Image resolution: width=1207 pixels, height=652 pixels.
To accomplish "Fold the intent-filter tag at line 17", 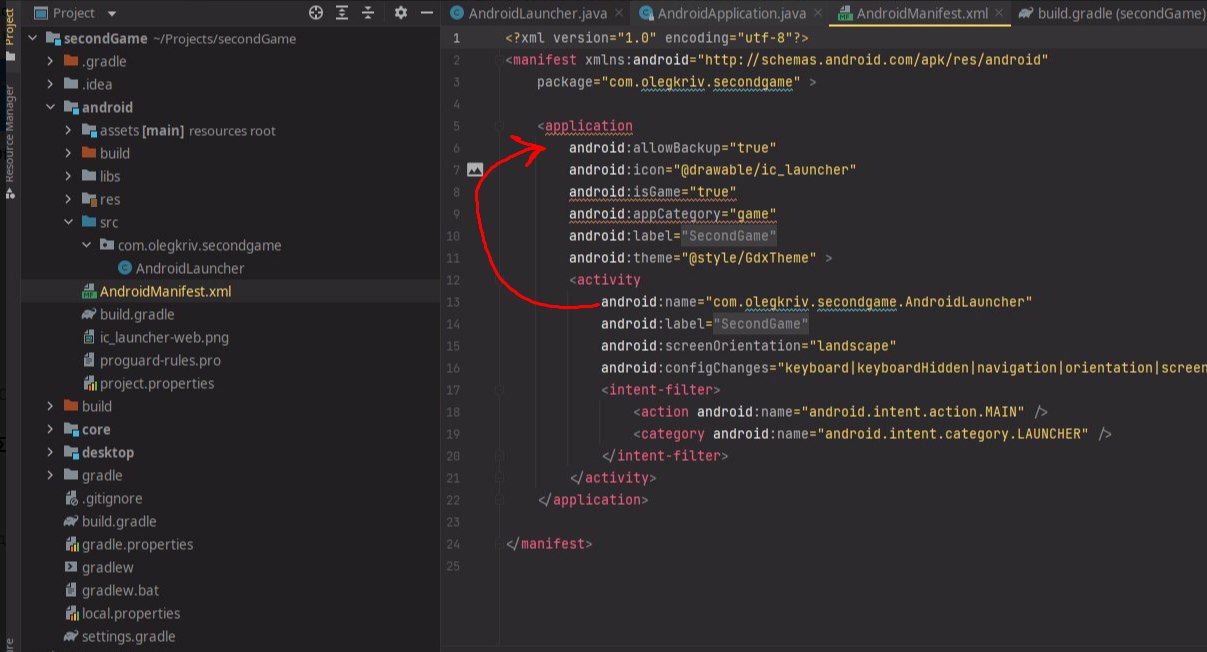I will [x=497, y=390].
